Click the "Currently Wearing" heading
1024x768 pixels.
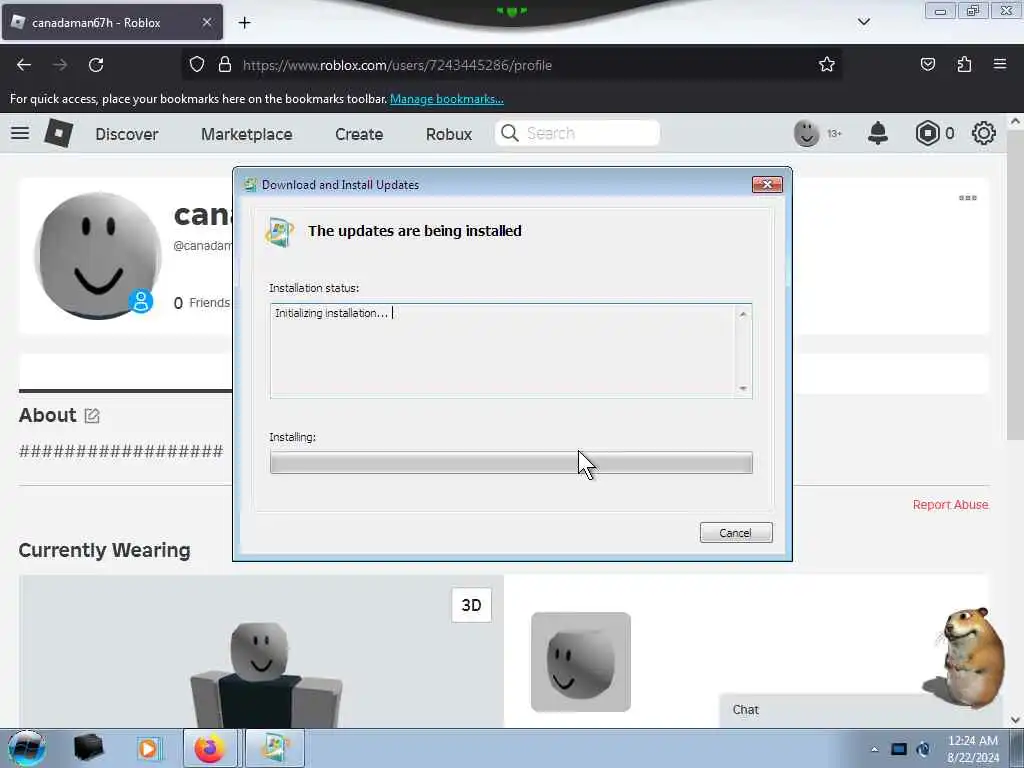pos(104,550)
